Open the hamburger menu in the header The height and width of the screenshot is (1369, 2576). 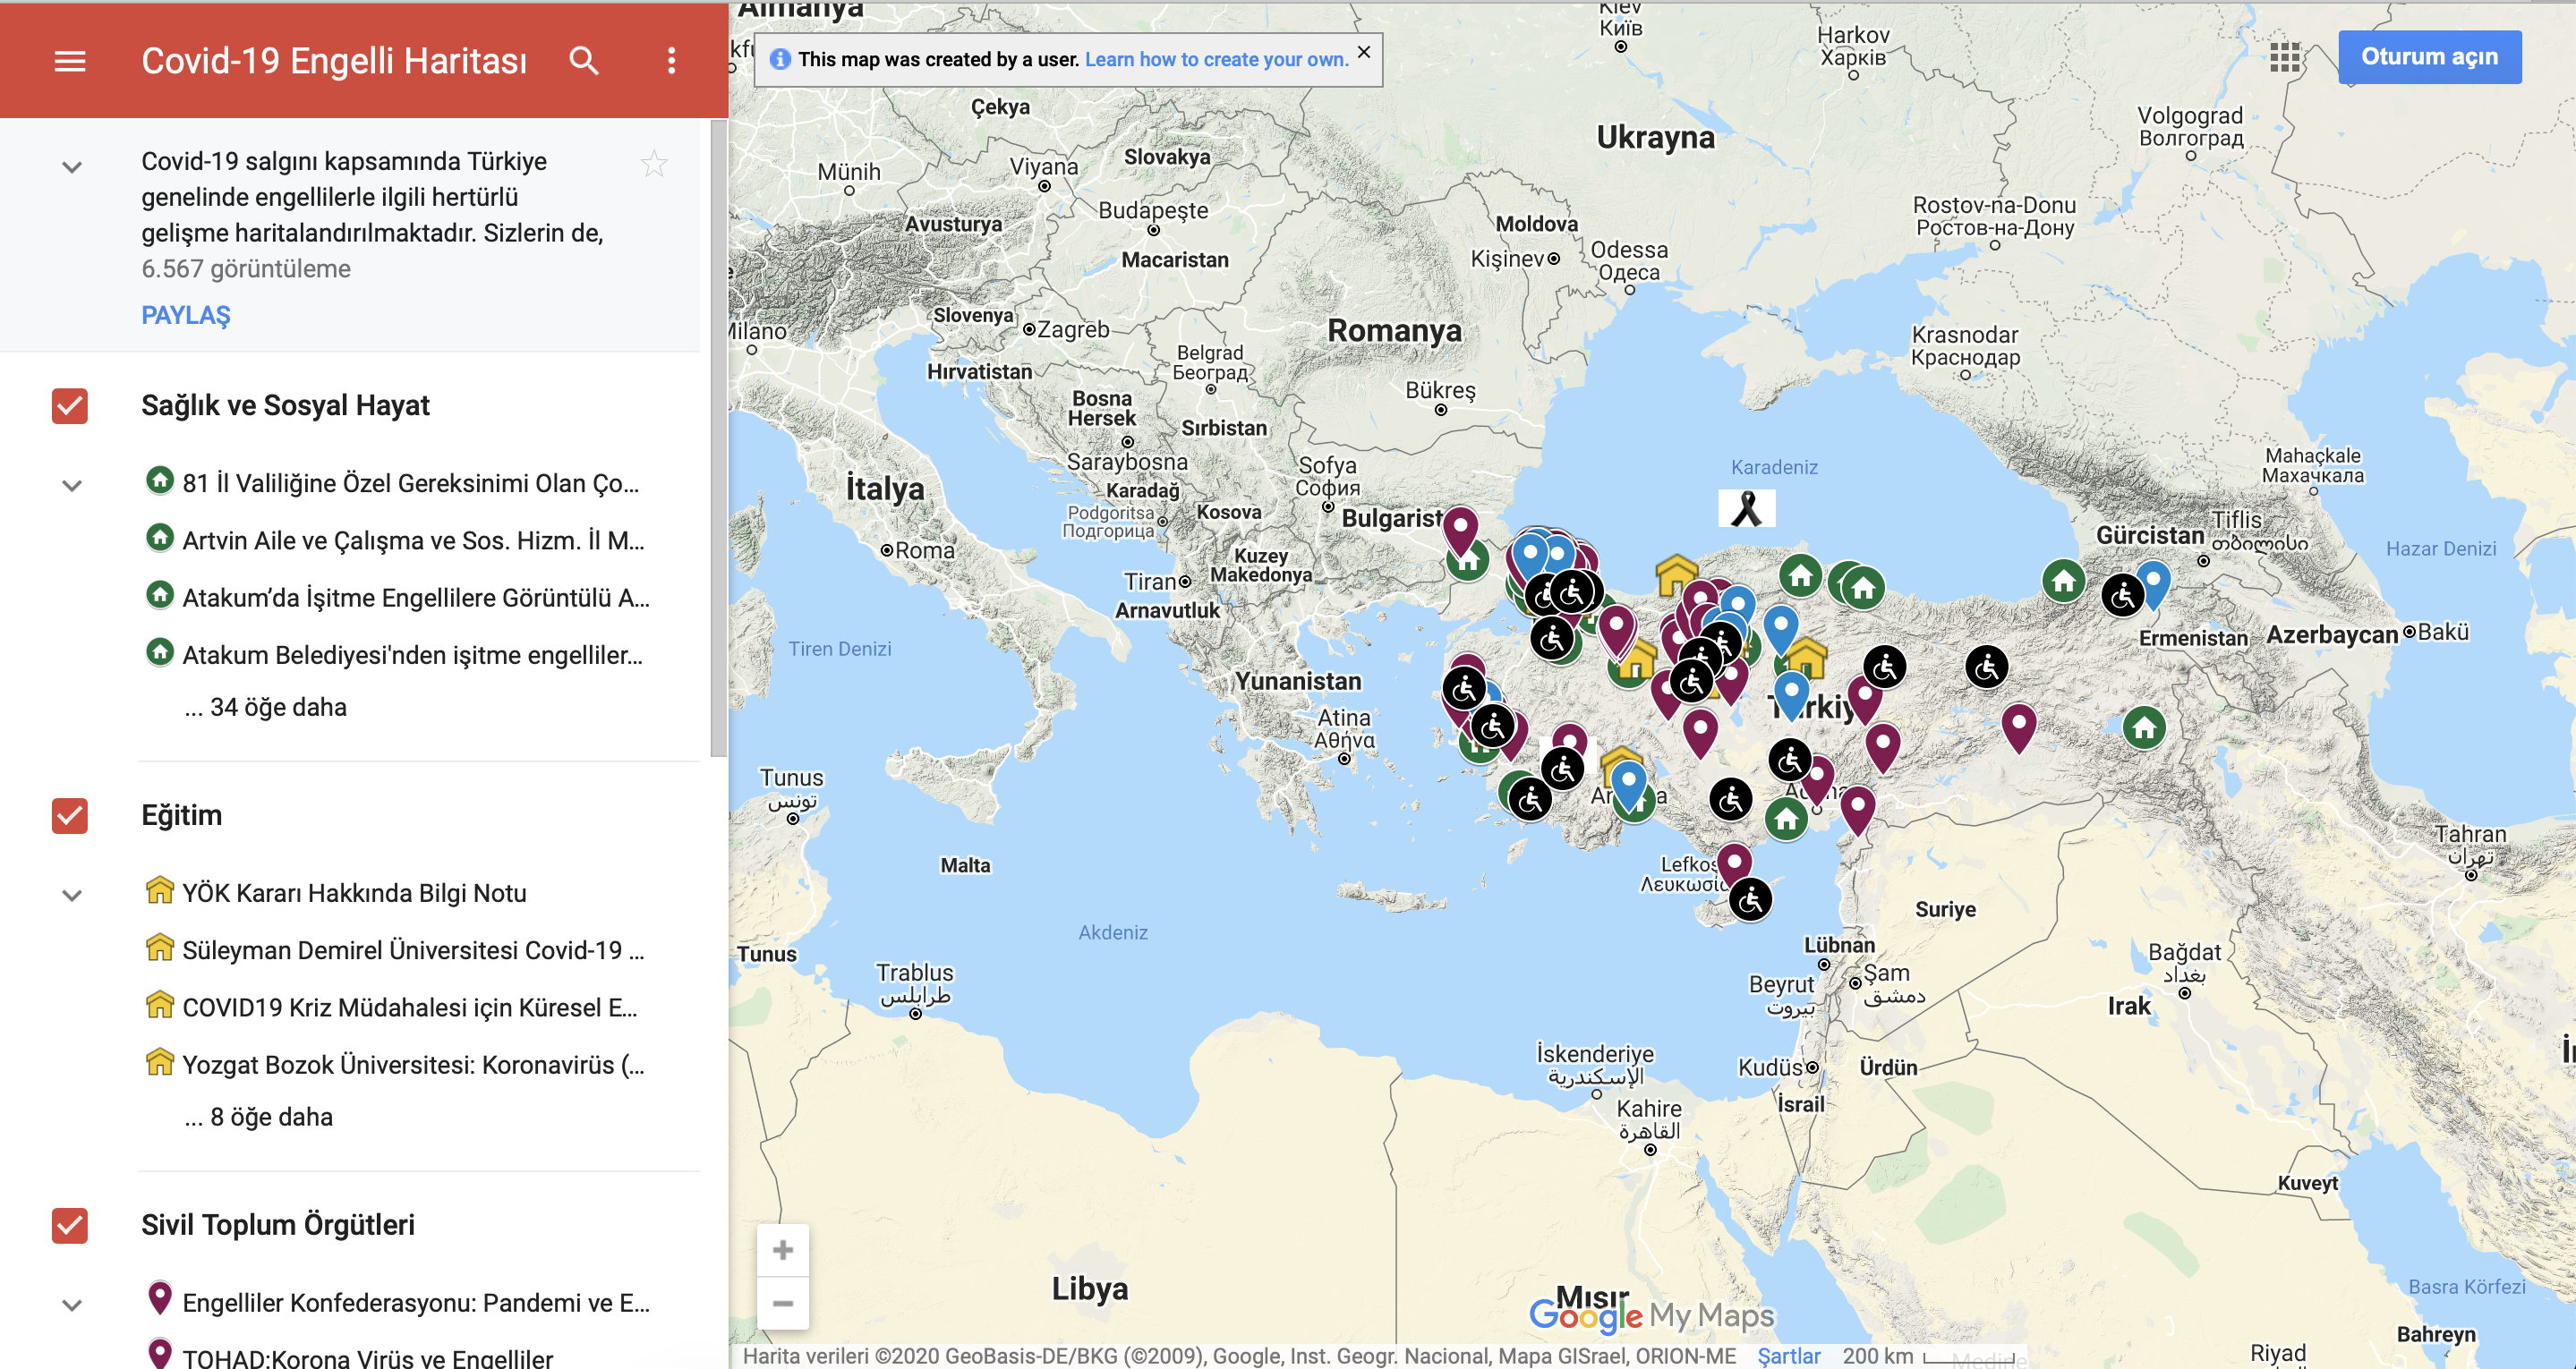pos(69,61)
